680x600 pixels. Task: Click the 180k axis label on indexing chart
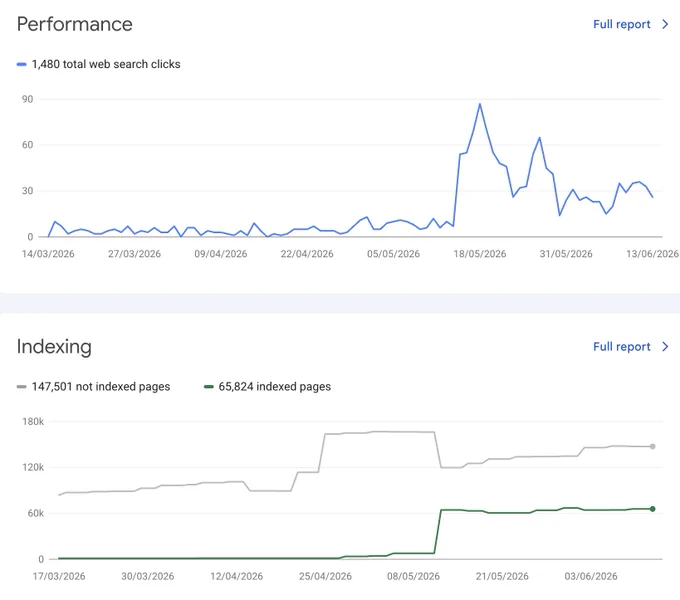pyautogui.click(x=33, y=422)
